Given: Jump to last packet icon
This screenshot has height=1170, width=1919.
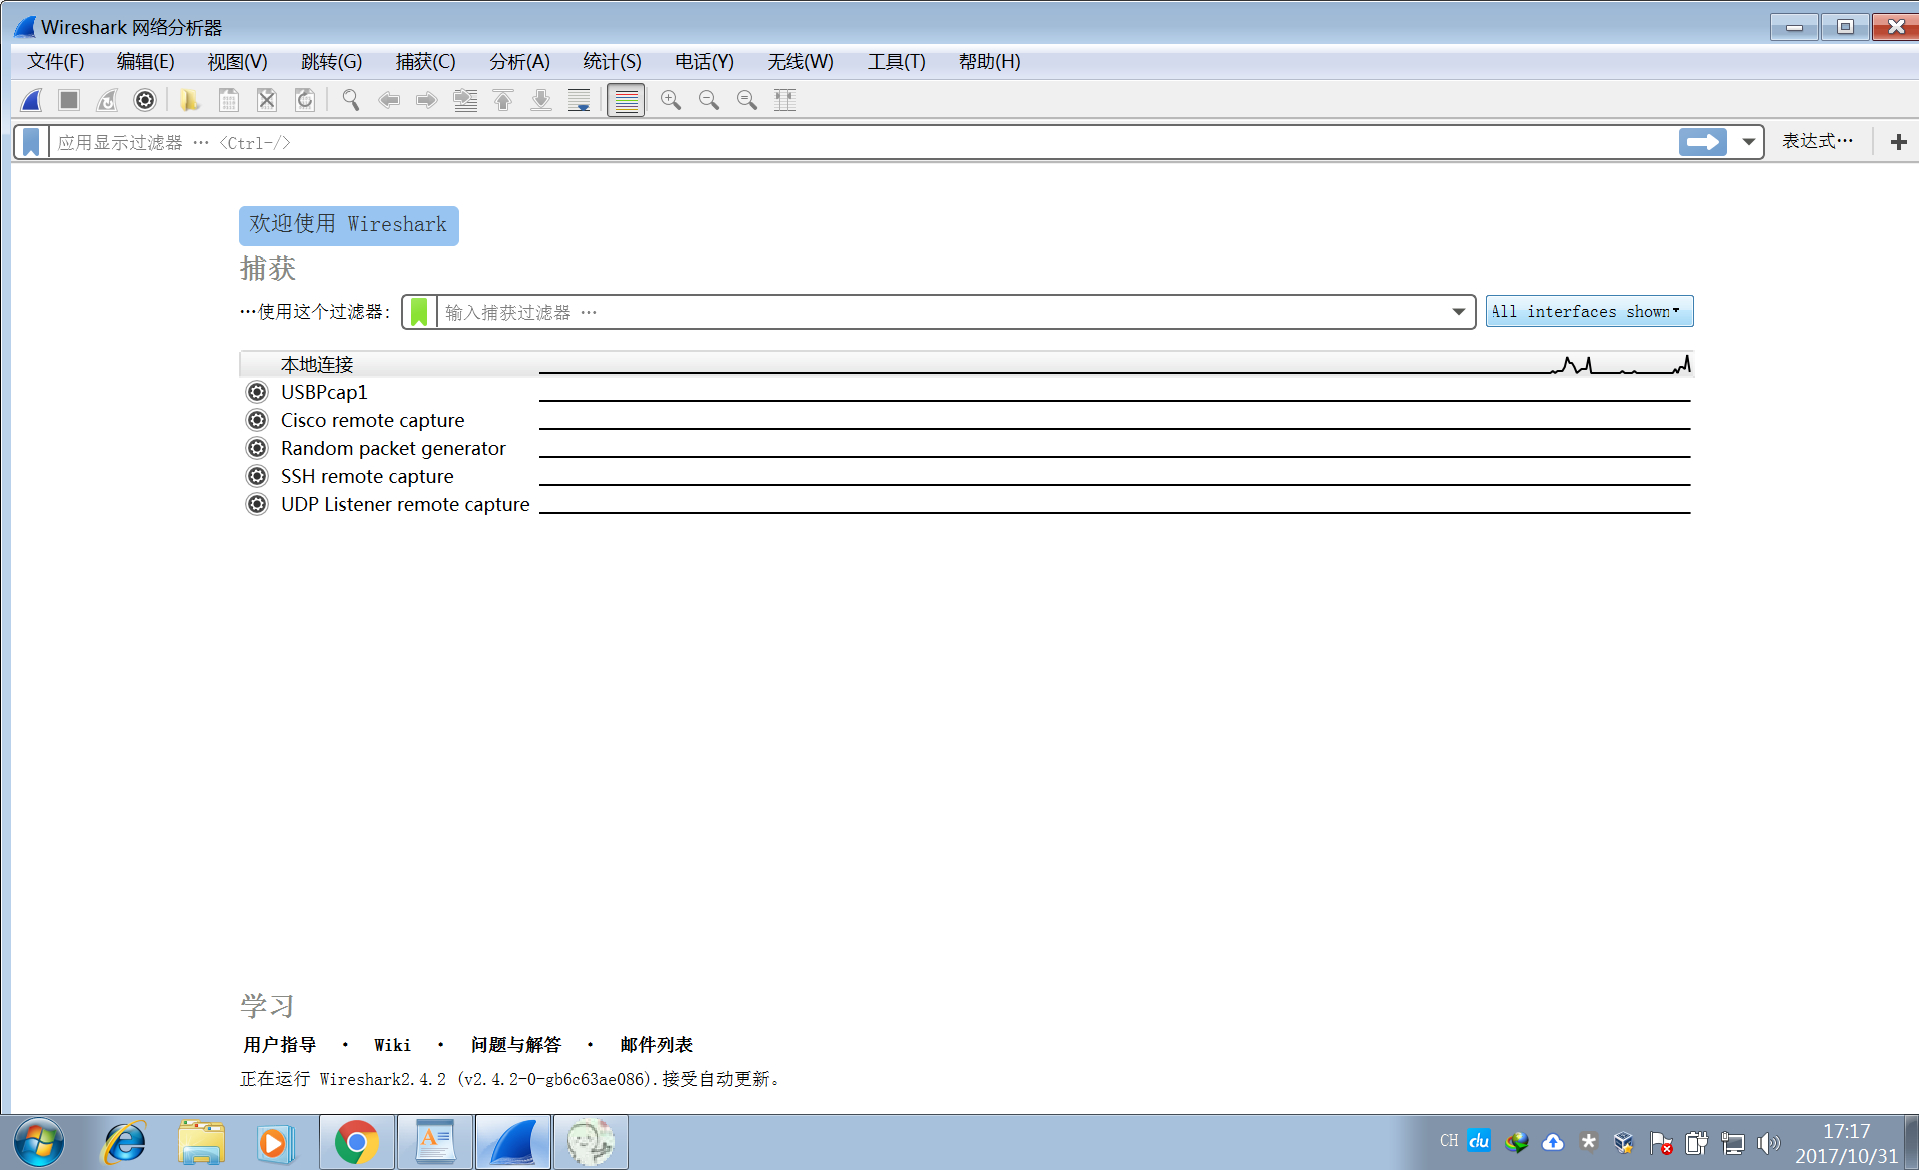Looking at the screenshot, I should (541, 100).
